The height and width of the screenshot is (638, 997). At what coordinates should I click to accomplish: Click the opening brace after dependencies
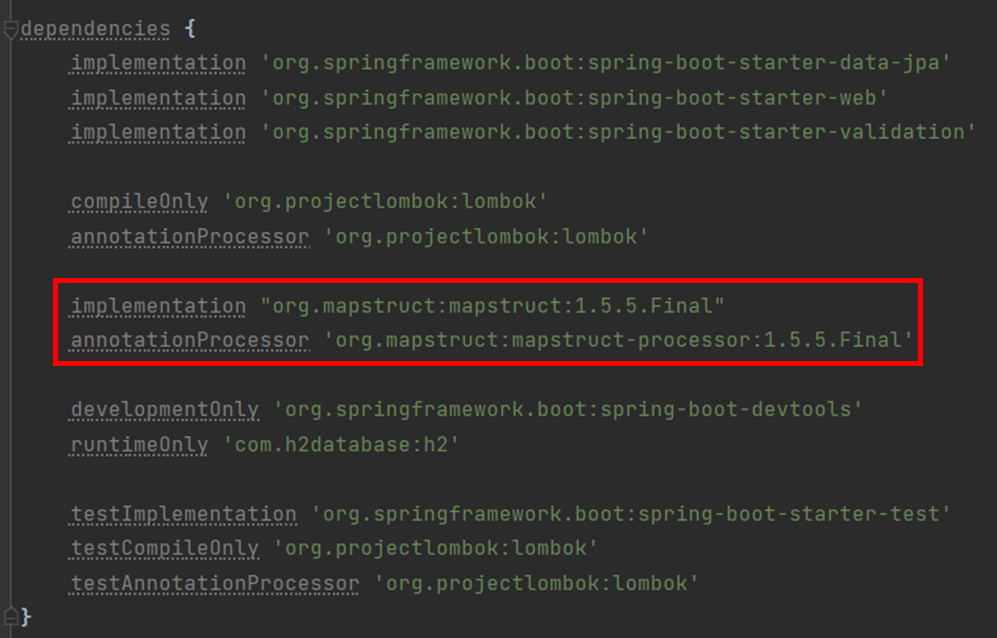(x=190, y=29)
